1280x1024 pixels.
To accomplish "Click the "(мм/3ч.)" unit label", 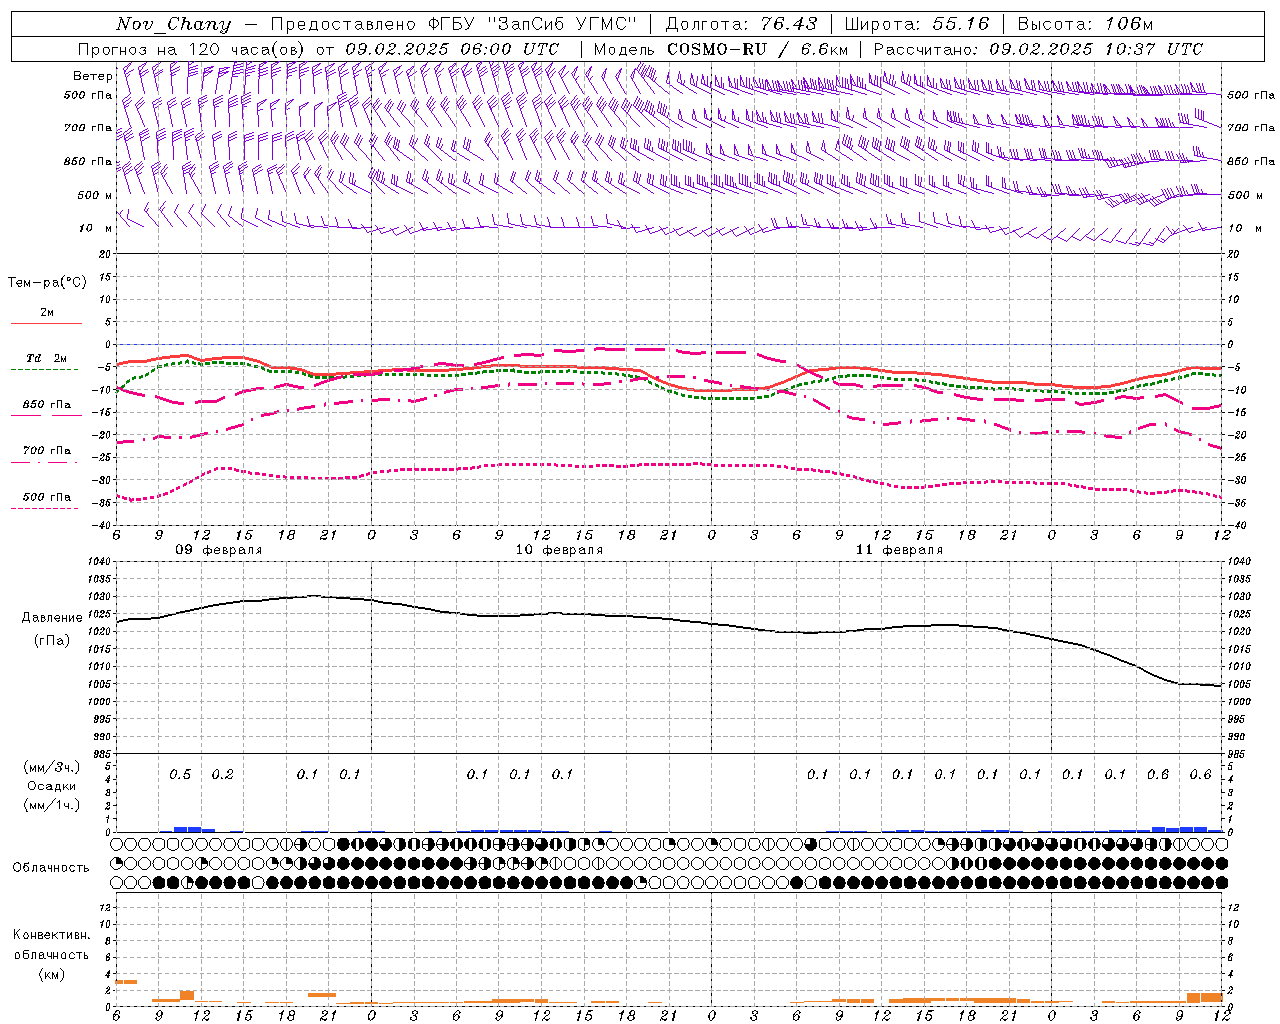I will click(x=51, y=767).
